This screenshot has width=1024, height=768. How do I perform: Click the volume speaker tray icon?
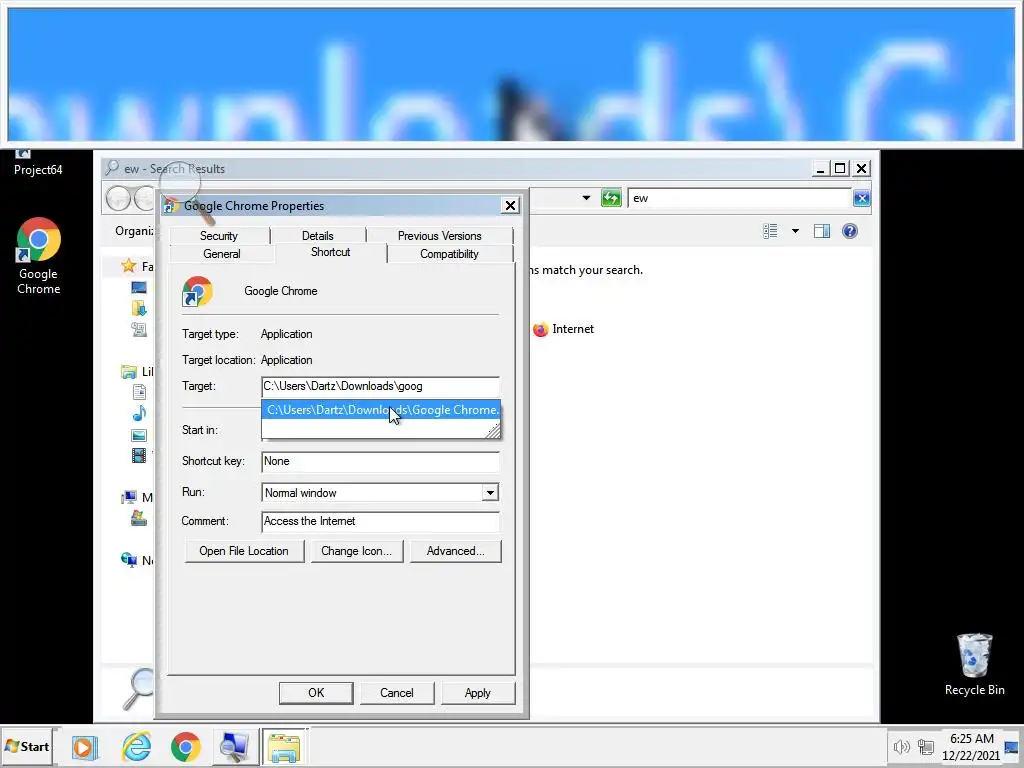[901, 746]
